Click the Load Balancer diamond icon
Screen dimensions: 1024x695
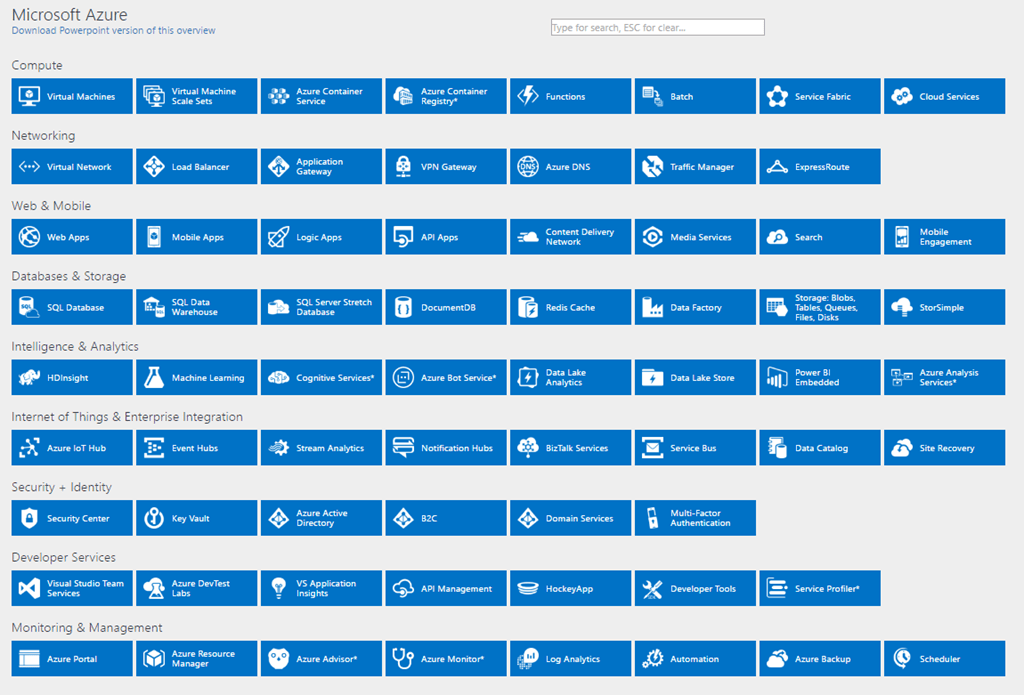tap(154, 167)
